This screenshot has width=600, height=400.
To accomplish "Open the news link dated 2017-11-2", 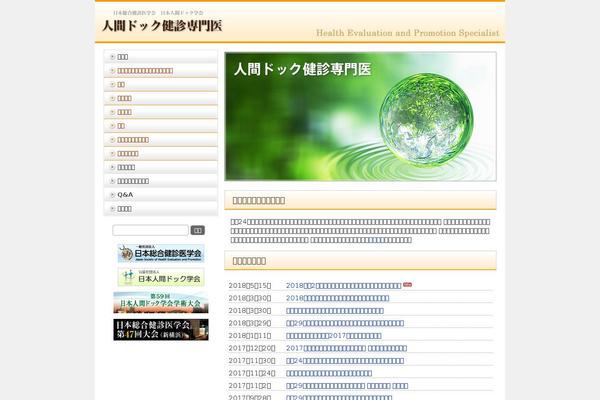I will (347, 386).
